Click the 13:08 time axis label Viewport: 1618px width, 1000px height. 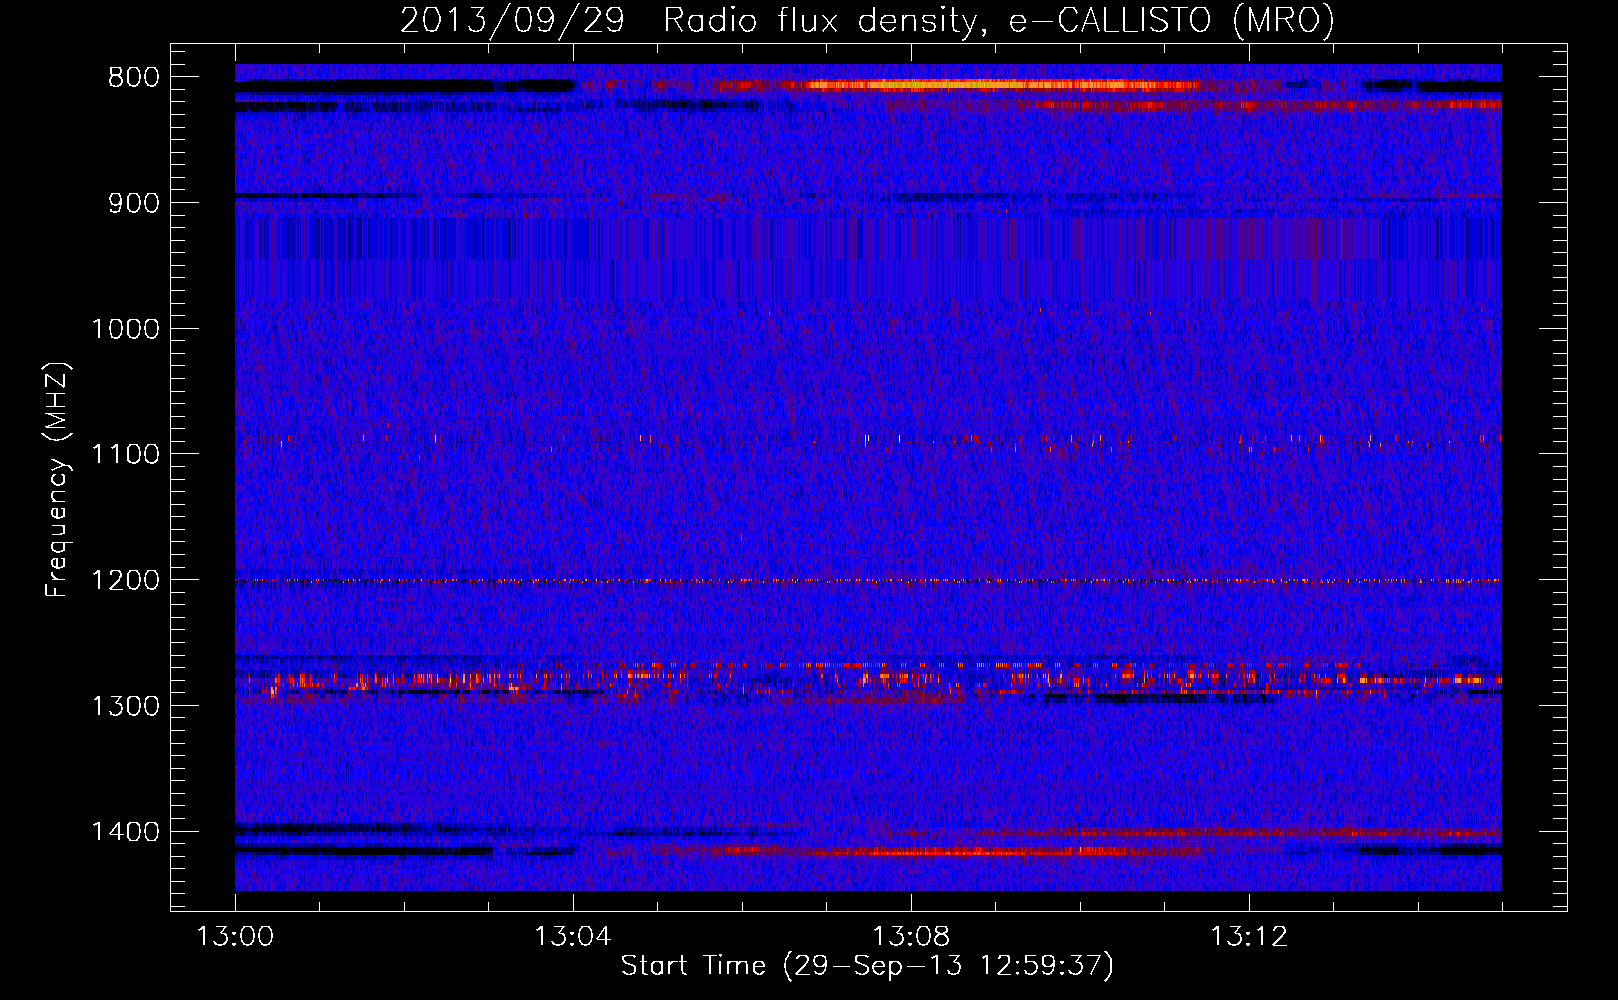coord(911,937)
